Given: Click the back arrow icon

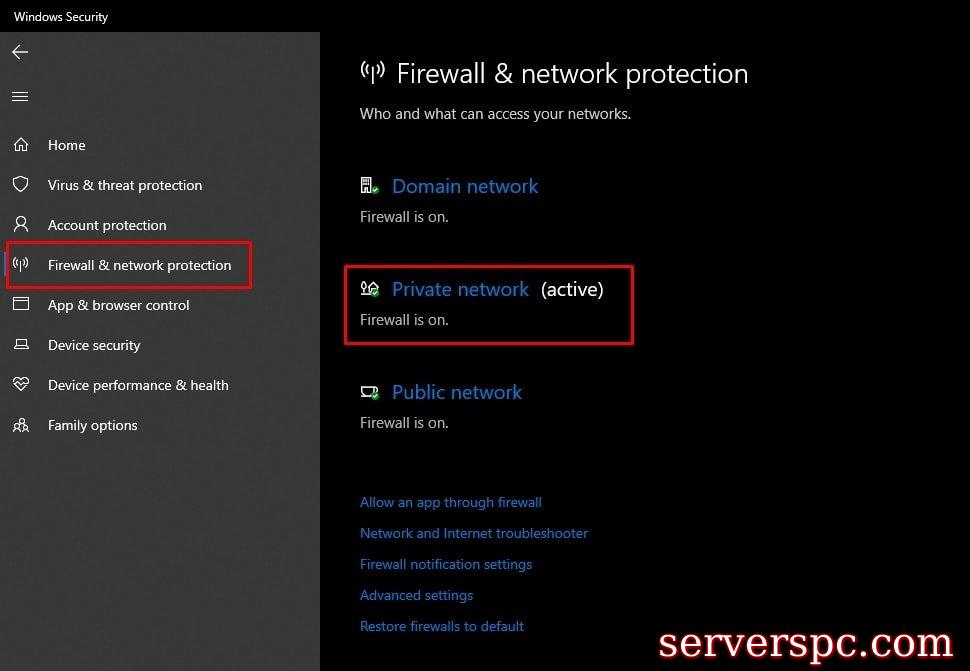Looking at the screenshot, I should click(x=20, y=52).
